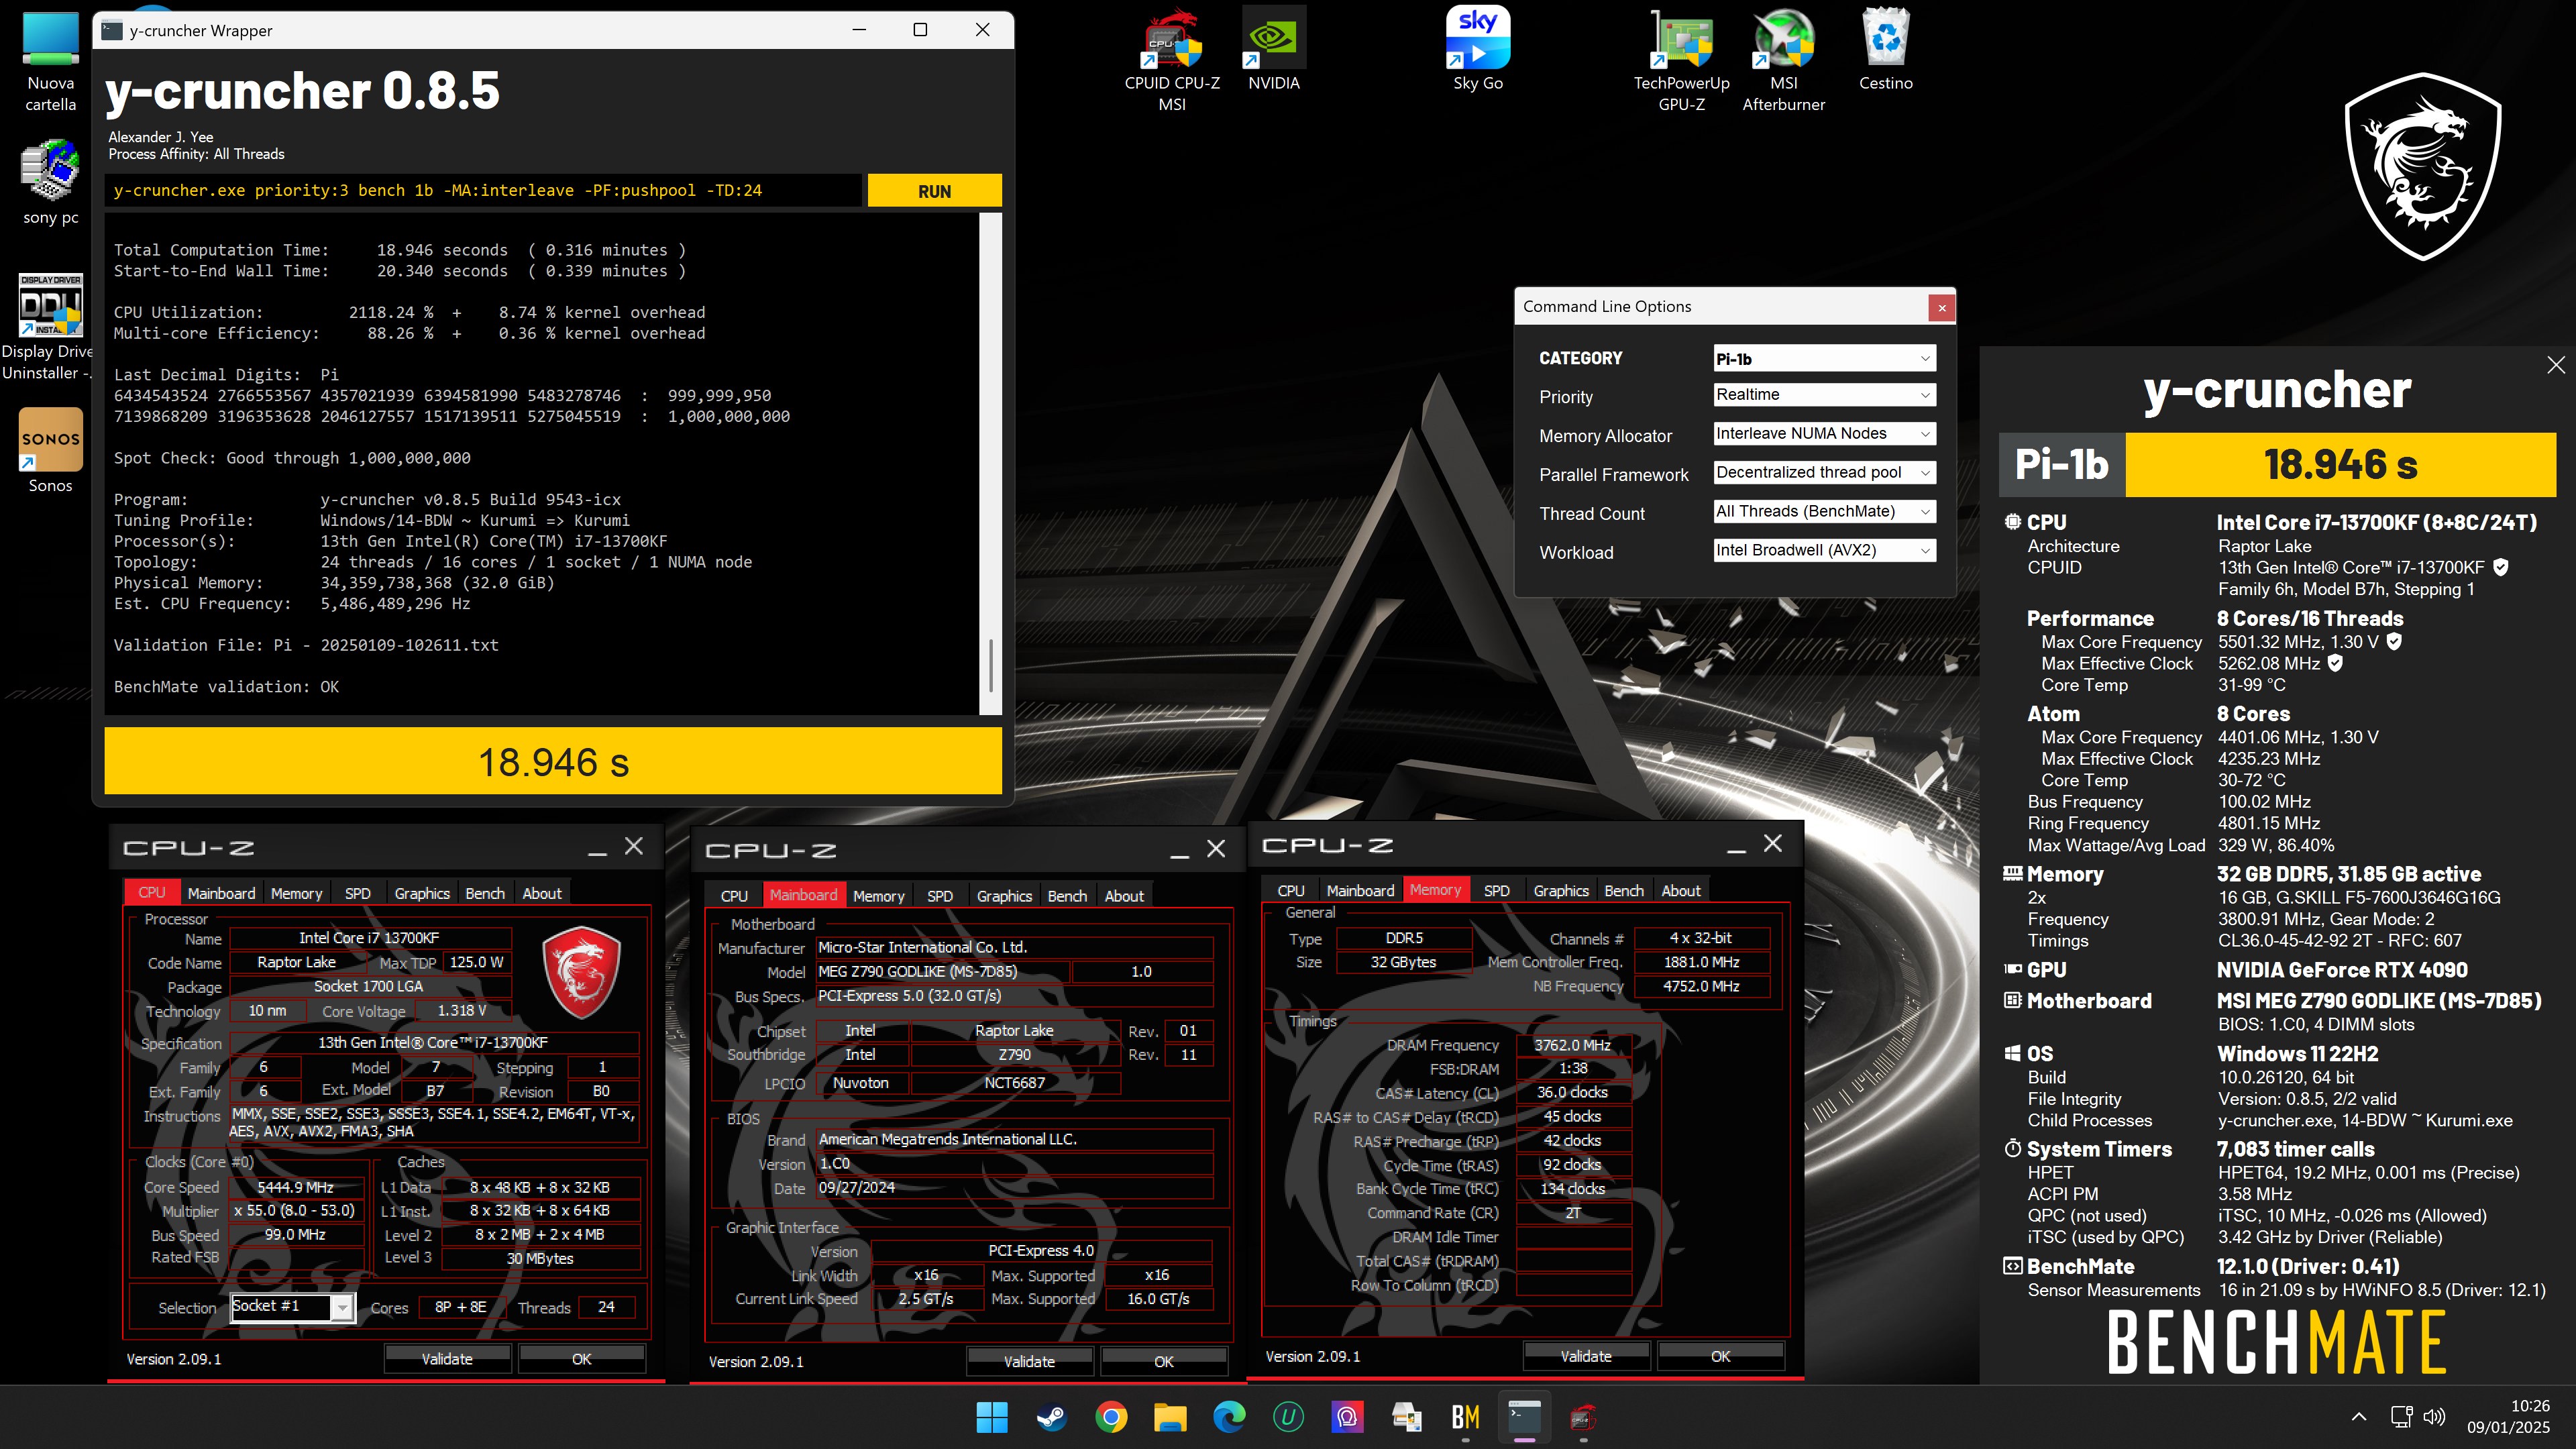Click Validate in Memory CPU-Z window
Screen dimensions: 2576x1449
coord(1586,1357)
